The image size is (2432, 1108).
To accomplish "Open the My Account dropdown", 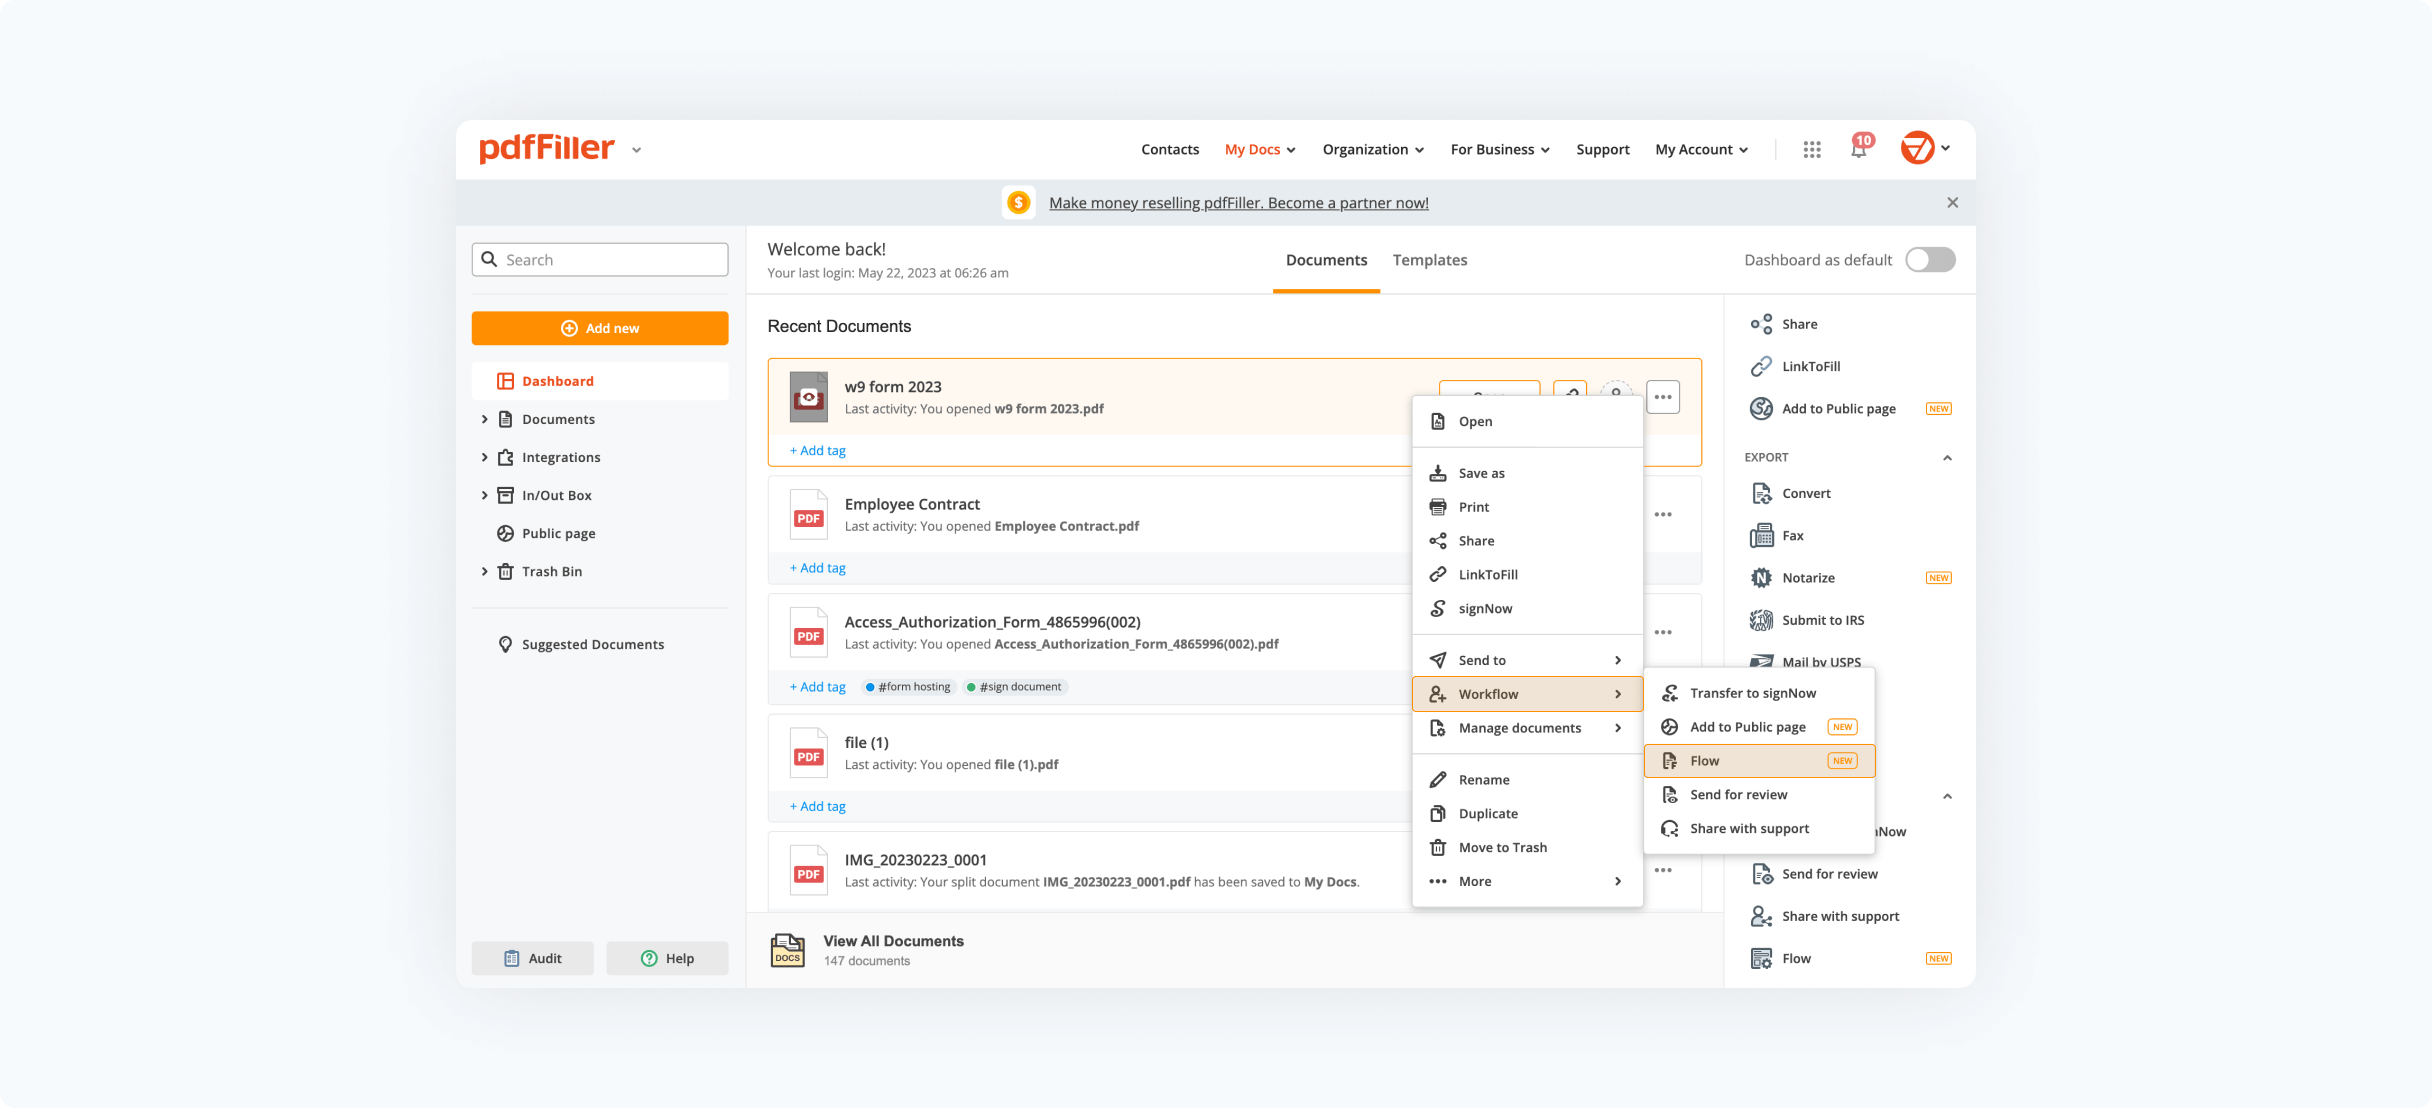I will (1701, 149).
